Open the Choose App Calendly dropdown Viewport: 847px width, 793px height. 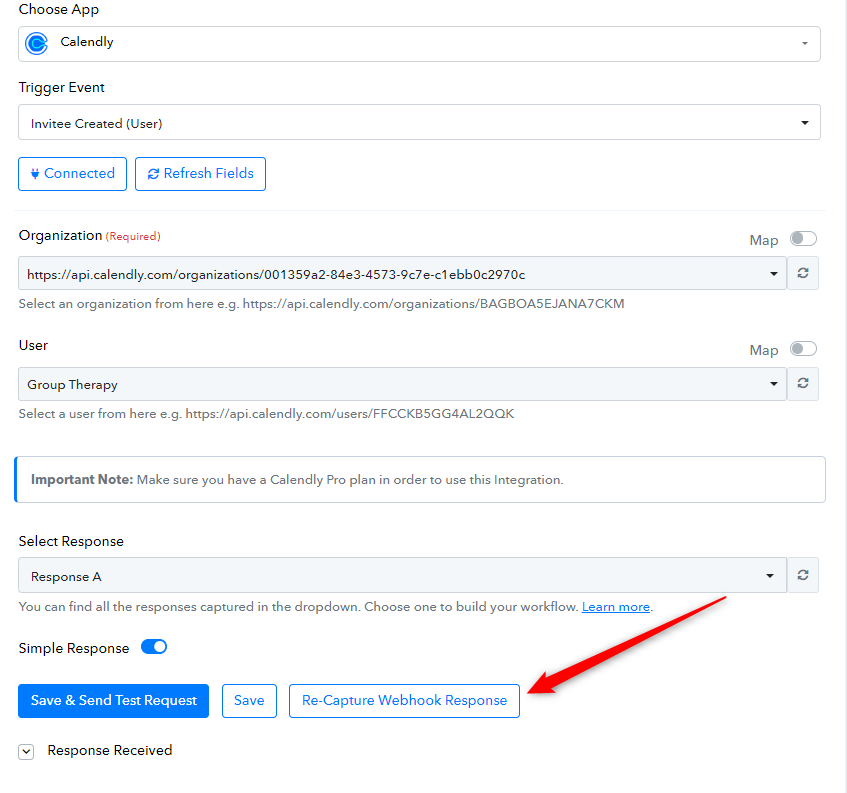tap(419, 44)
